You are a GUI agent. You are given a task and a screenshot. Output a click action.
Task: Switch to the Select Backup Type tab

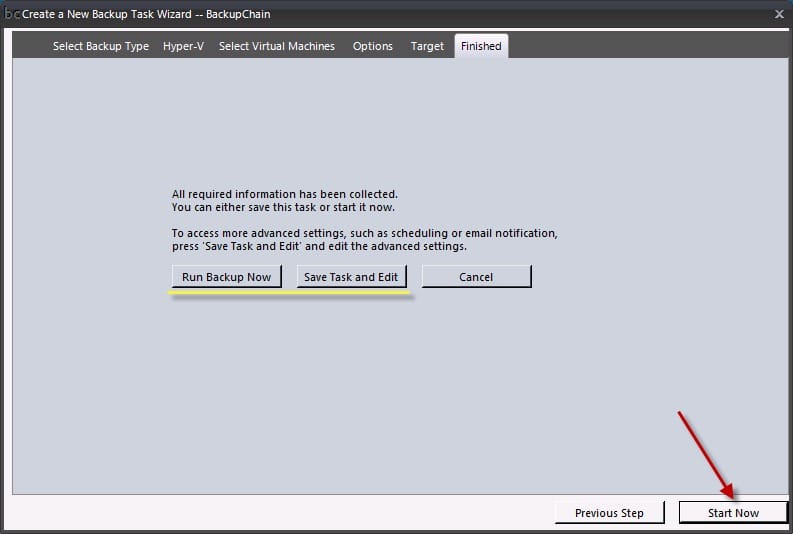coord(101,46)
